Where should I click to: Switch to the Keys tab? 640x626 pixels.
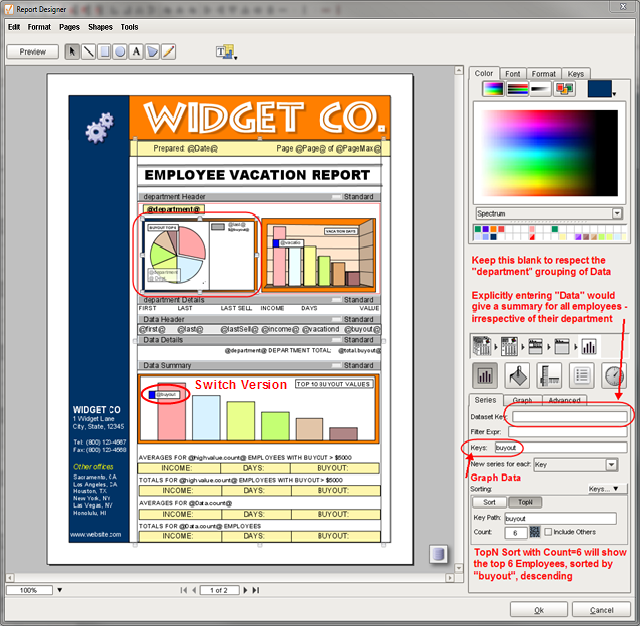[576, 74]
